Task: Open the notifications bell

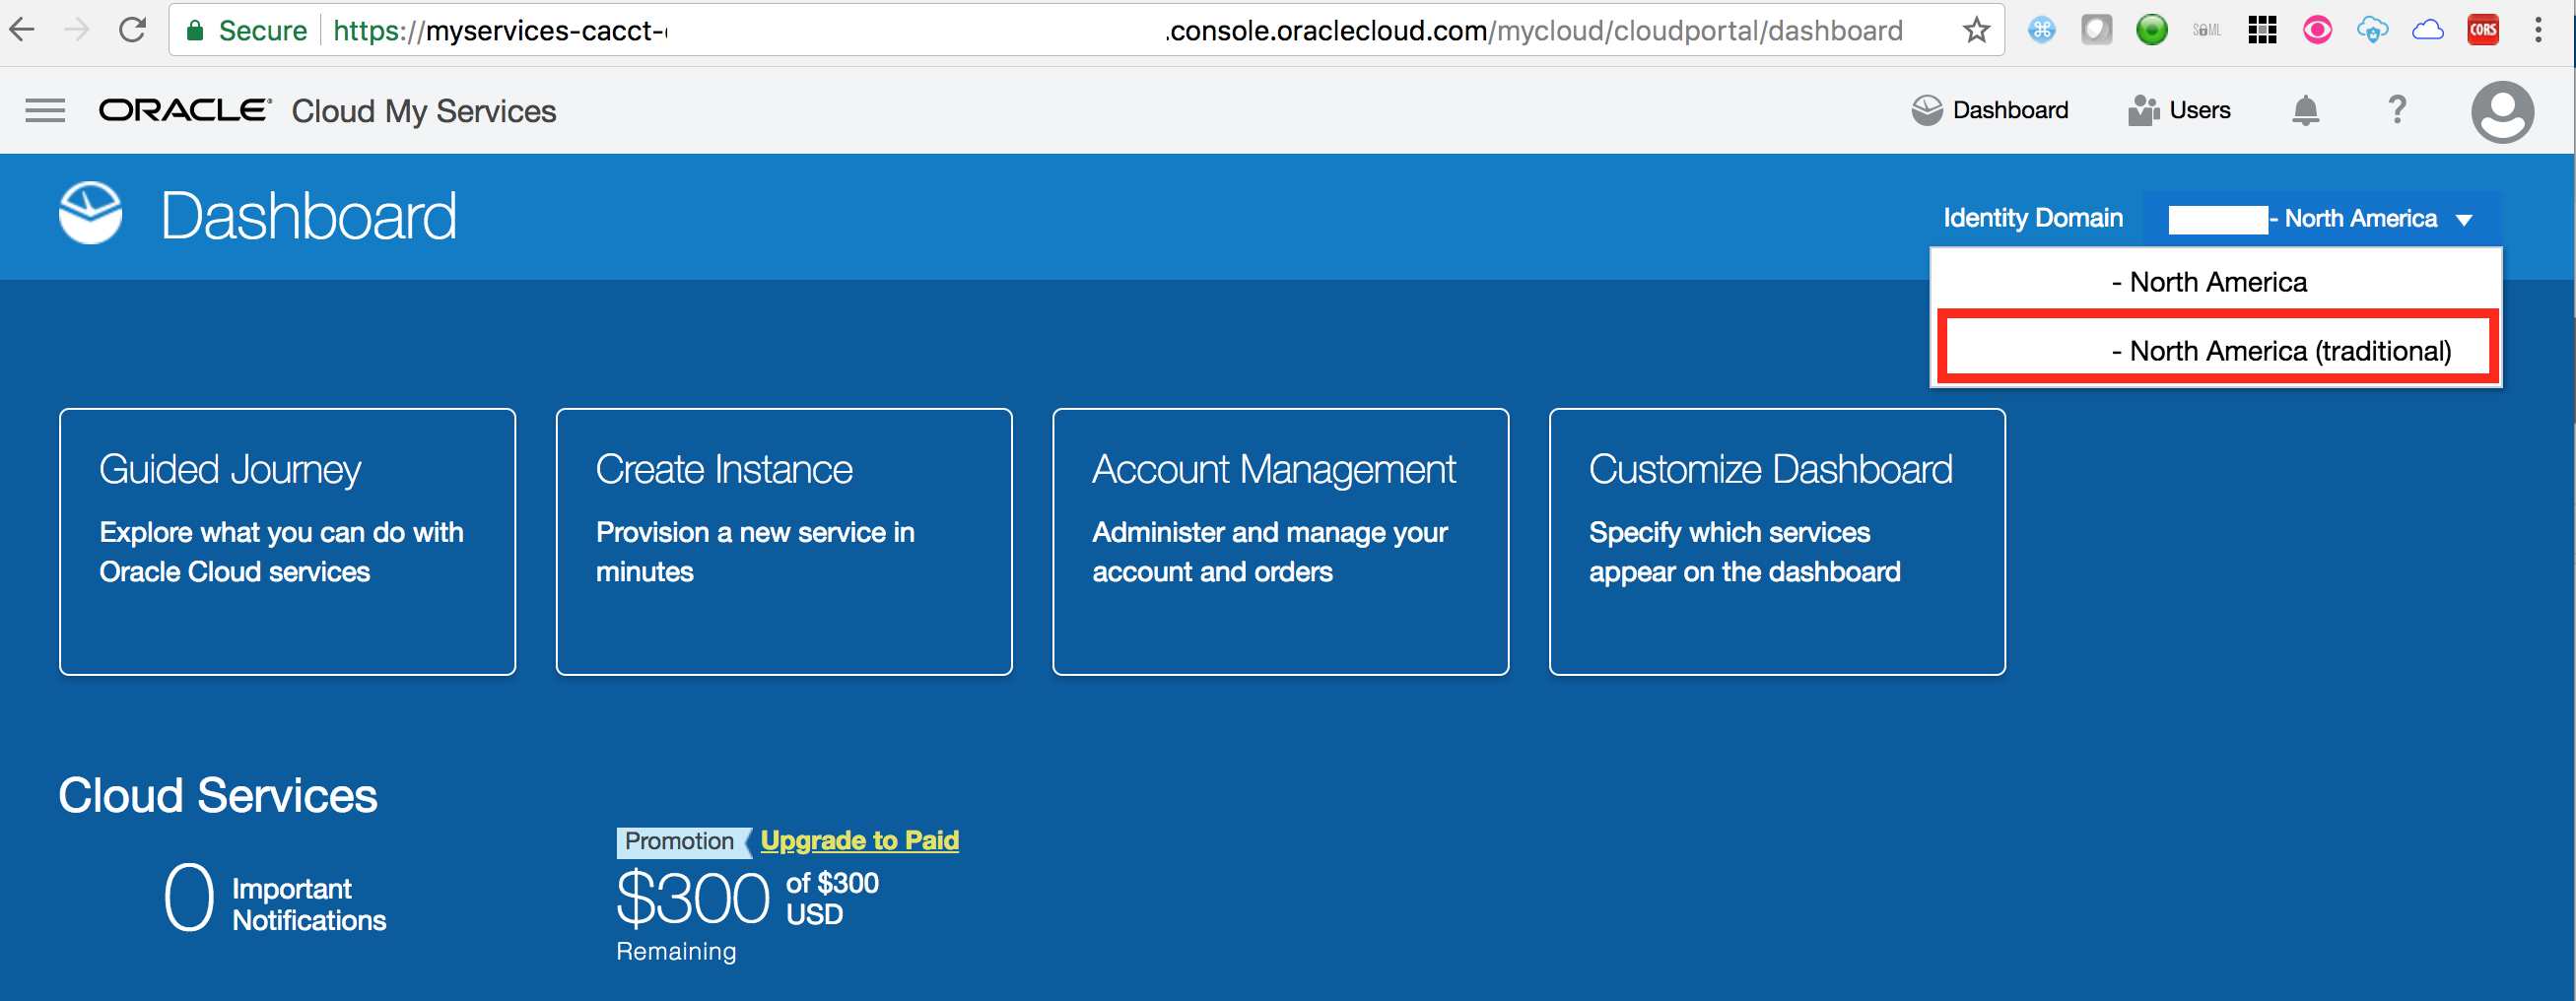Action: [x=2305, y=110]
